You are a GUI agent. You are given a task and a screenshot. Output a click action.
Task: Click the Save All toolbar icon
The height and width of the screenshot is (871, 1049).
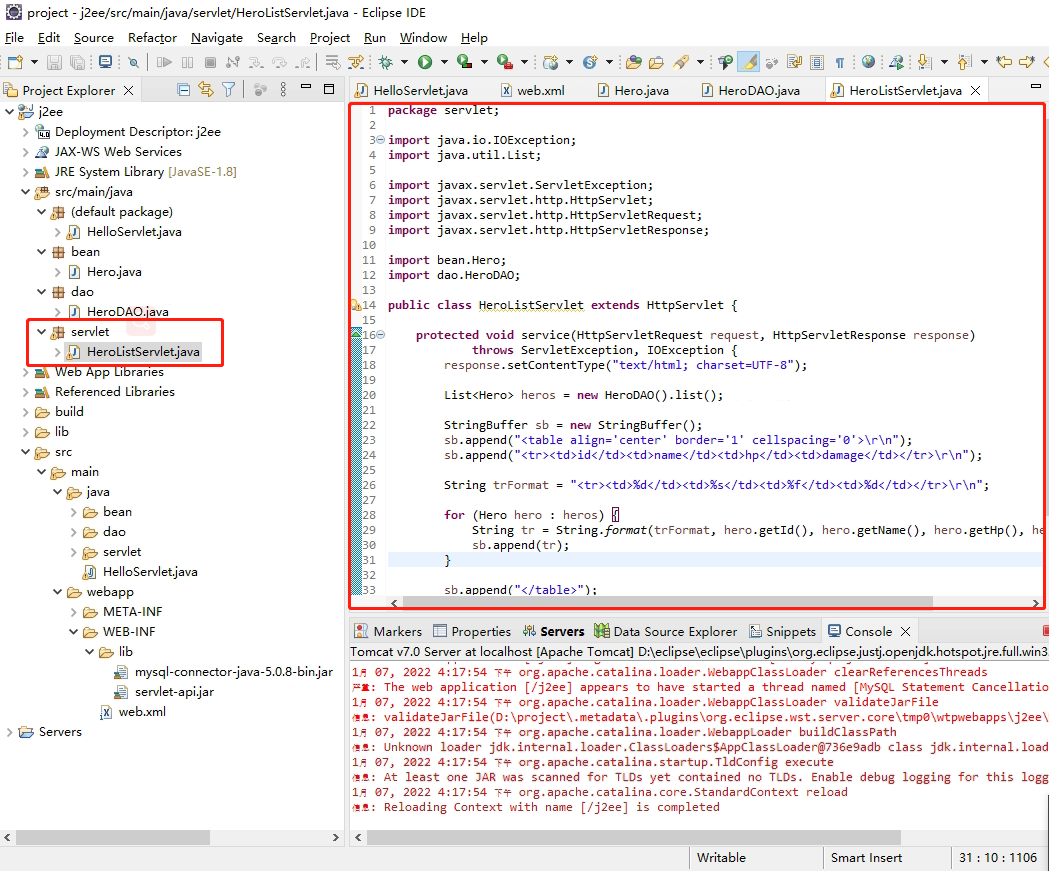(x=78, y=62)
